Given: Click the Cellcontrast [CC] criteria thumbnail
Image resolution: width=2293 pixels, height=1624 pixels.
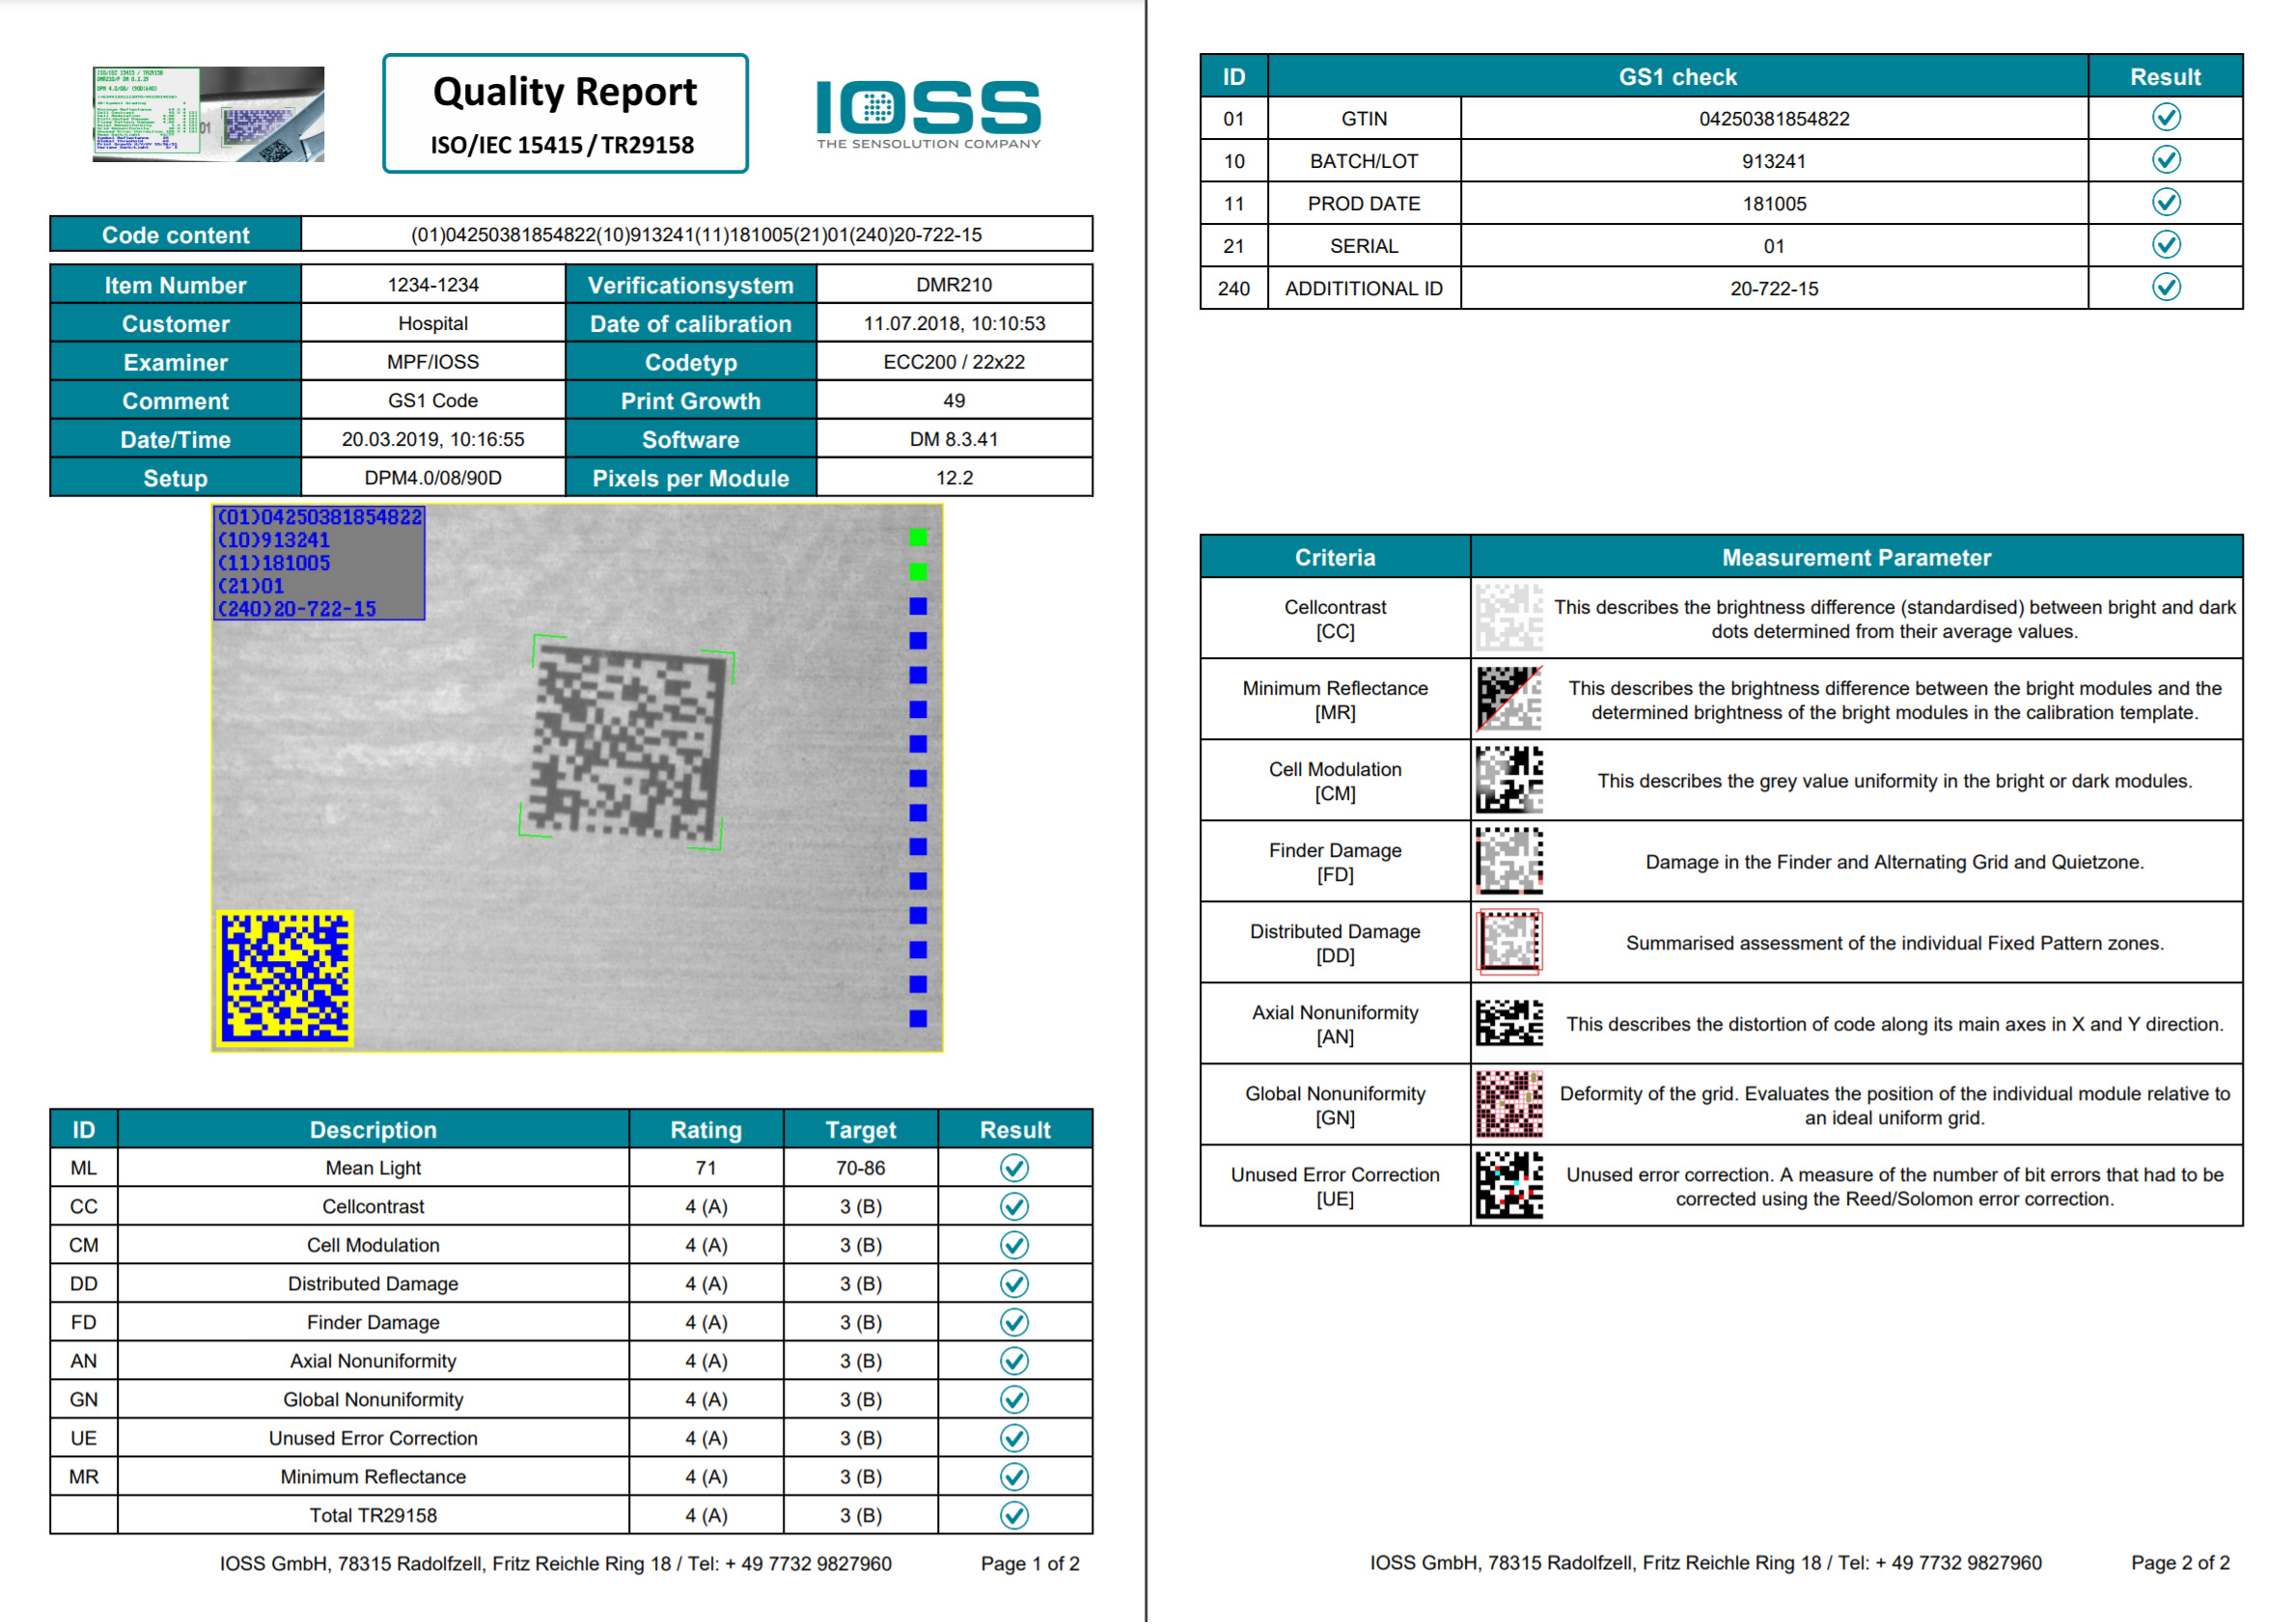Looking at the screenshot, I should point(1510,619).
